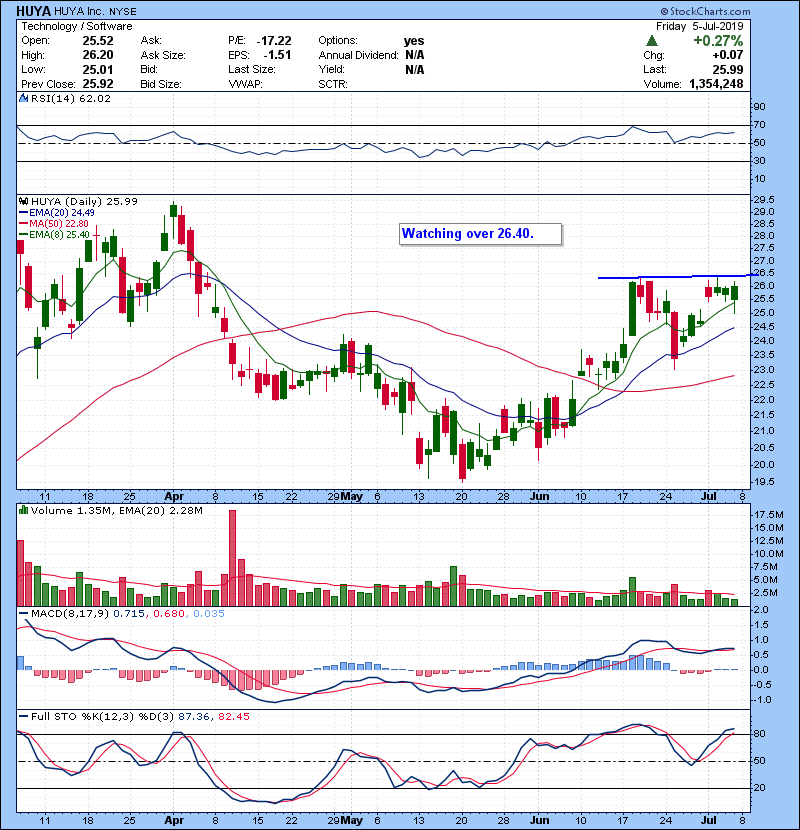Click the blue horizontal resistance line near 26.5
Viewport: 800px width, 830px height.
click(678, 276)
